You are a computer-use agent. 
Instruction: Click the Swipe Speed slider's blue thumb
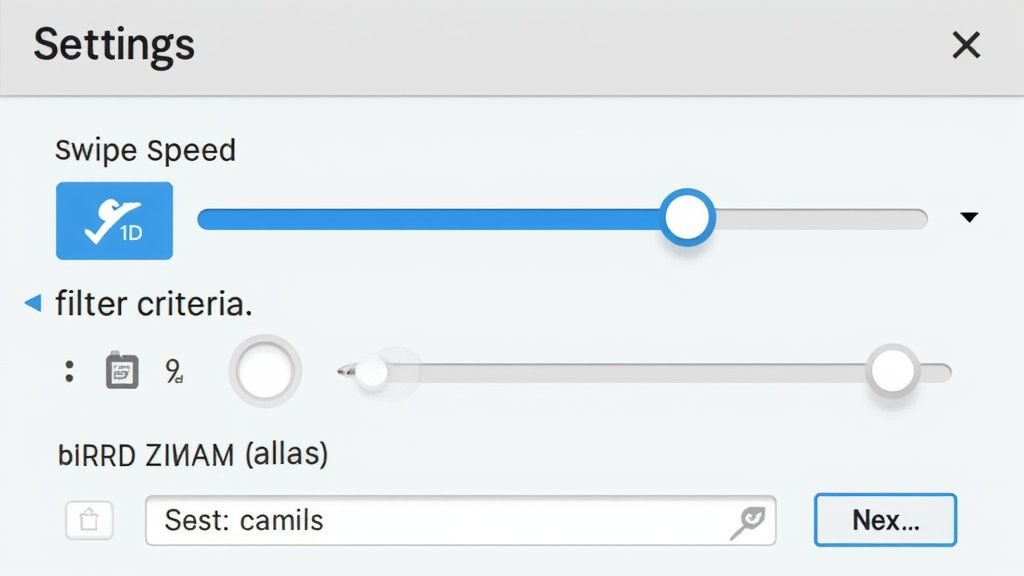click(x=687, y=217)
